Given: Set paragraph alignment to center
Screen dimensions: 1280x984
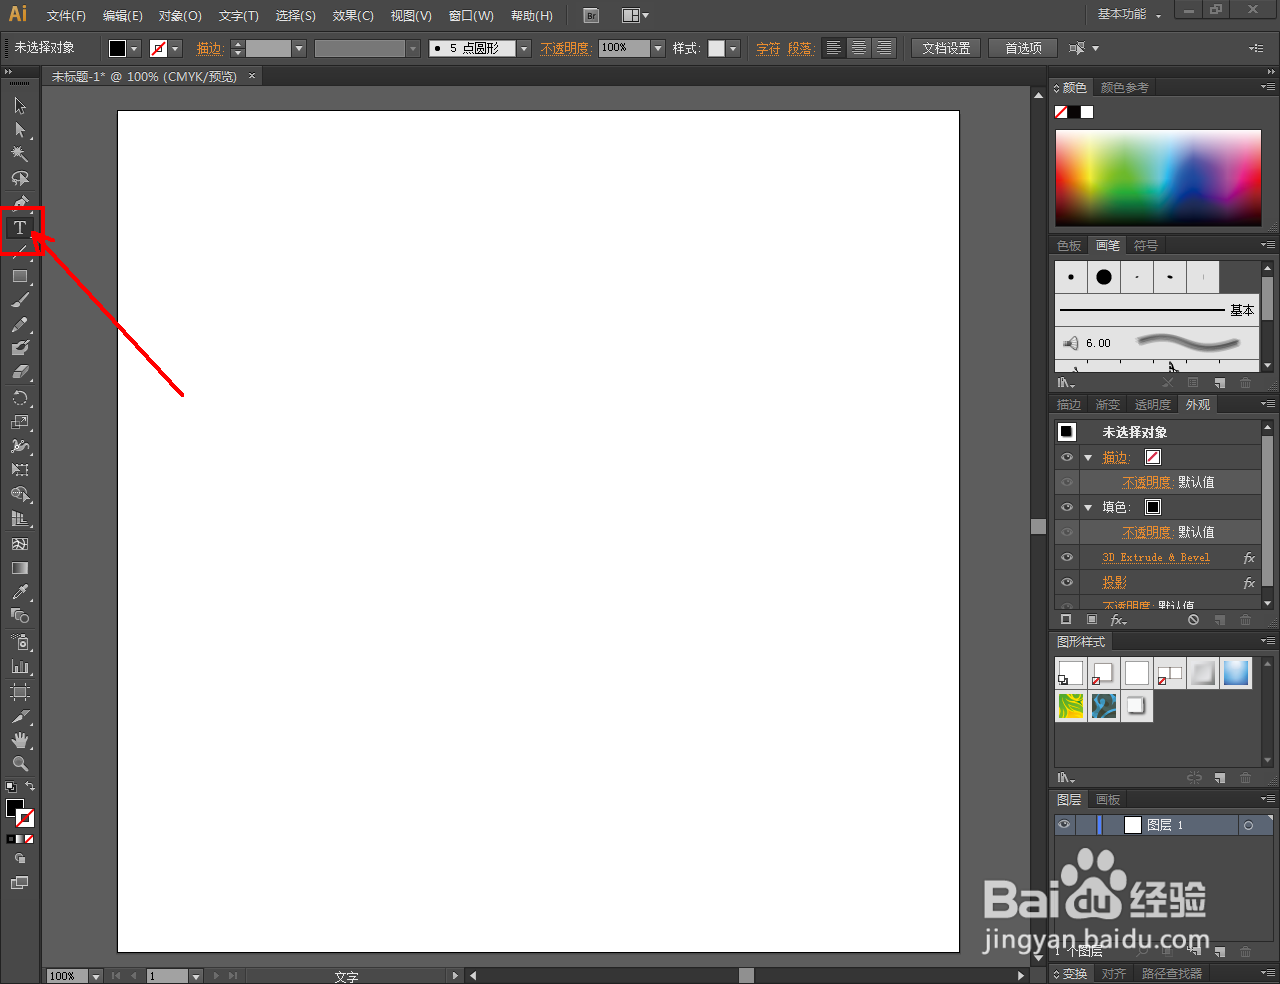Looking at the screenshot, I should coord(859,48).
